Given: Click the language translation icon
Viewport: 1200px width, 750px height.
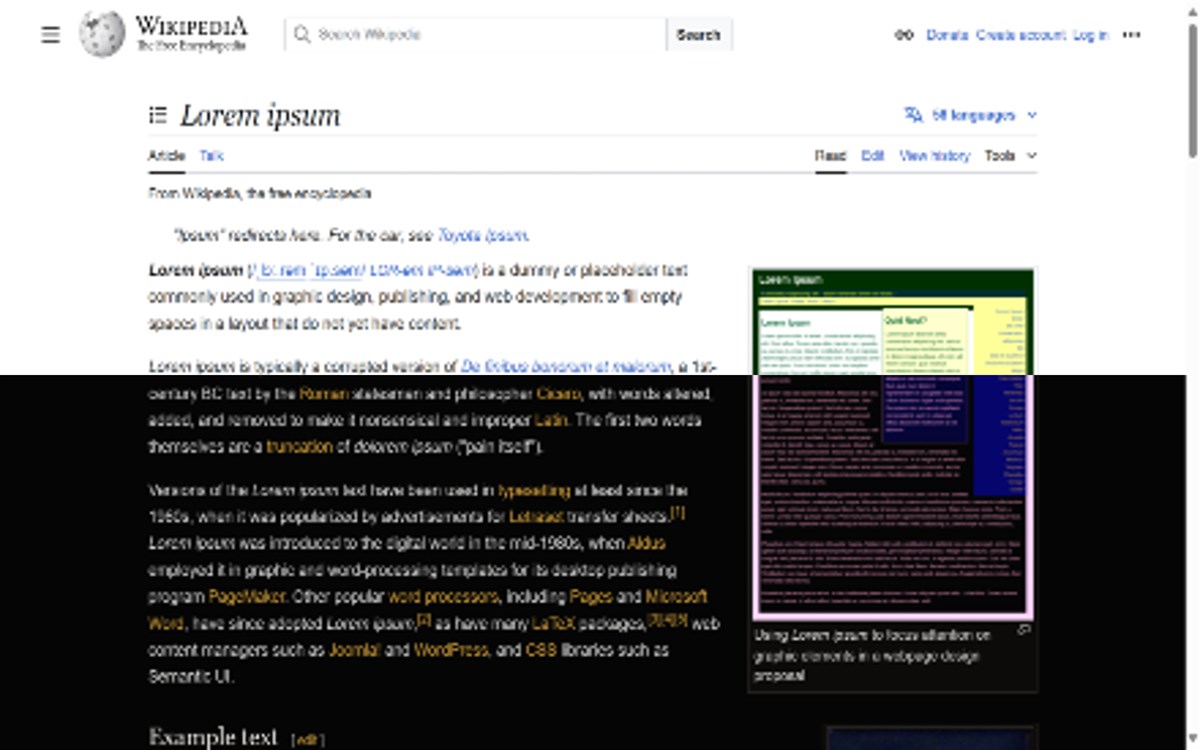Looking at the screenshot, I should click(913, 115).
